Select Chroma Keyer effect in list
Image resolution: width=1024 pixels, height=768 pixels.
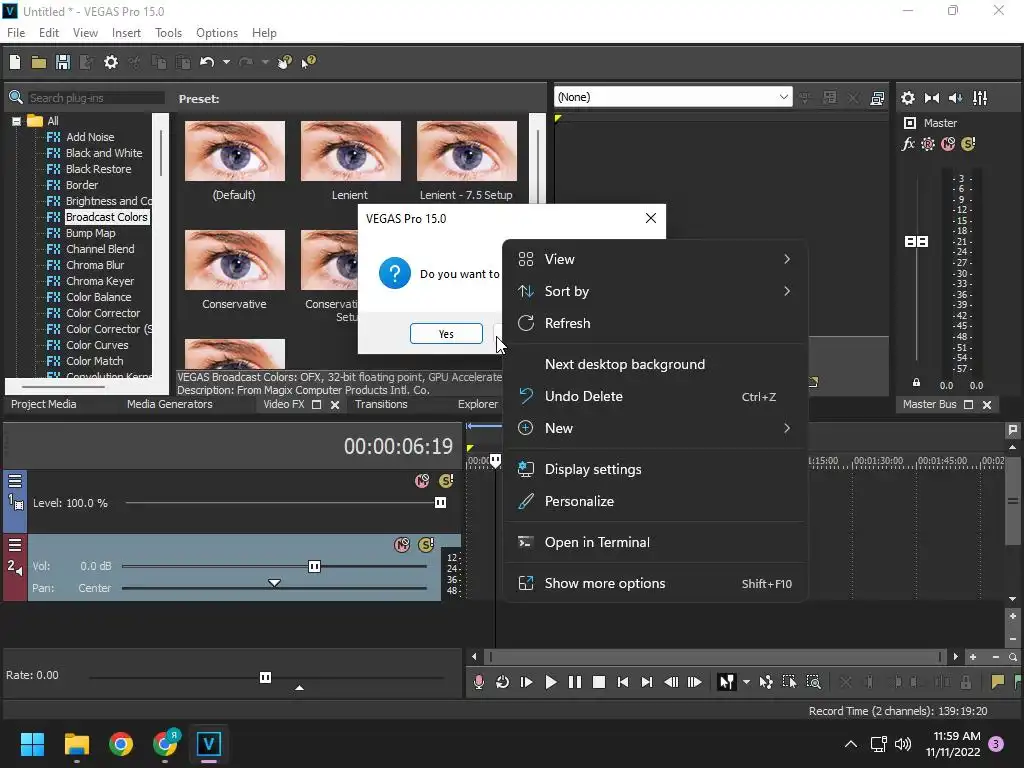[100, 281]
